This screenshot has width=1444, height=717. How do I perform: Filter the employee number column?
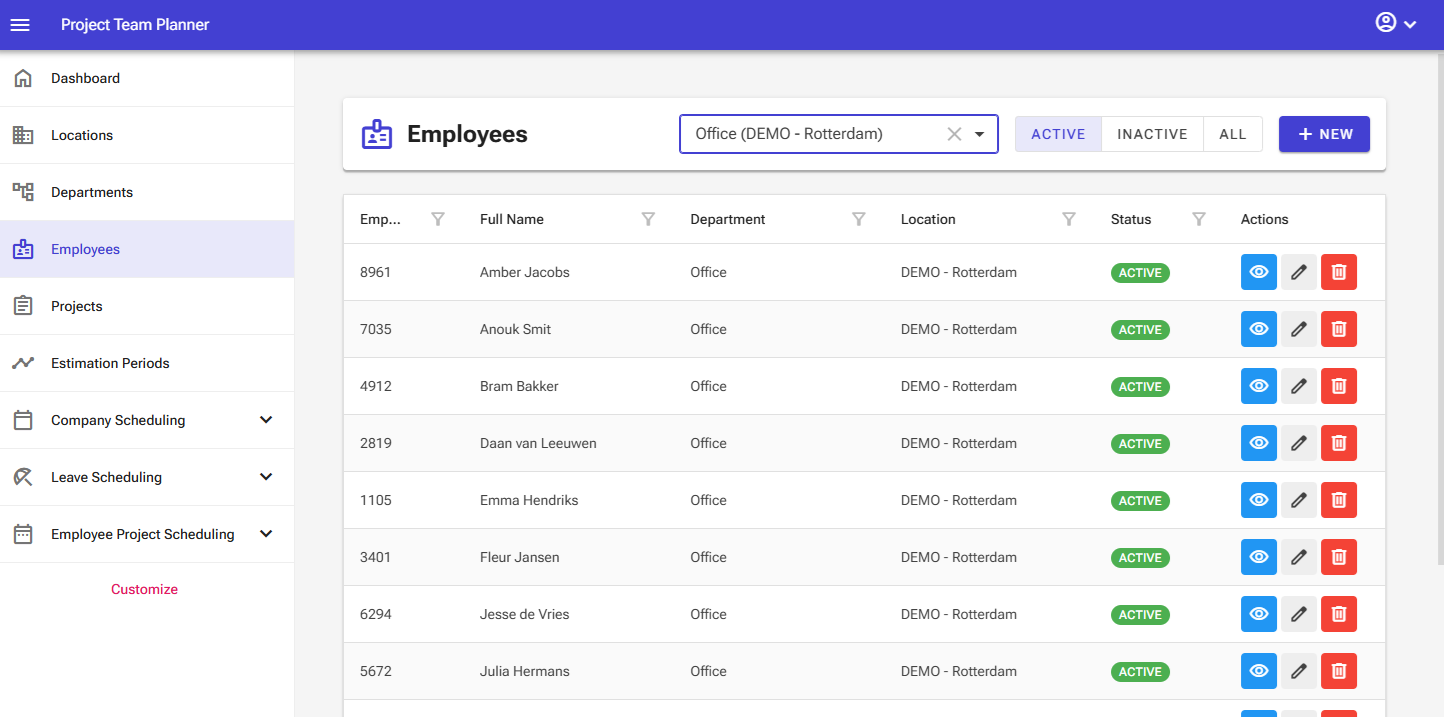[437, 219]
